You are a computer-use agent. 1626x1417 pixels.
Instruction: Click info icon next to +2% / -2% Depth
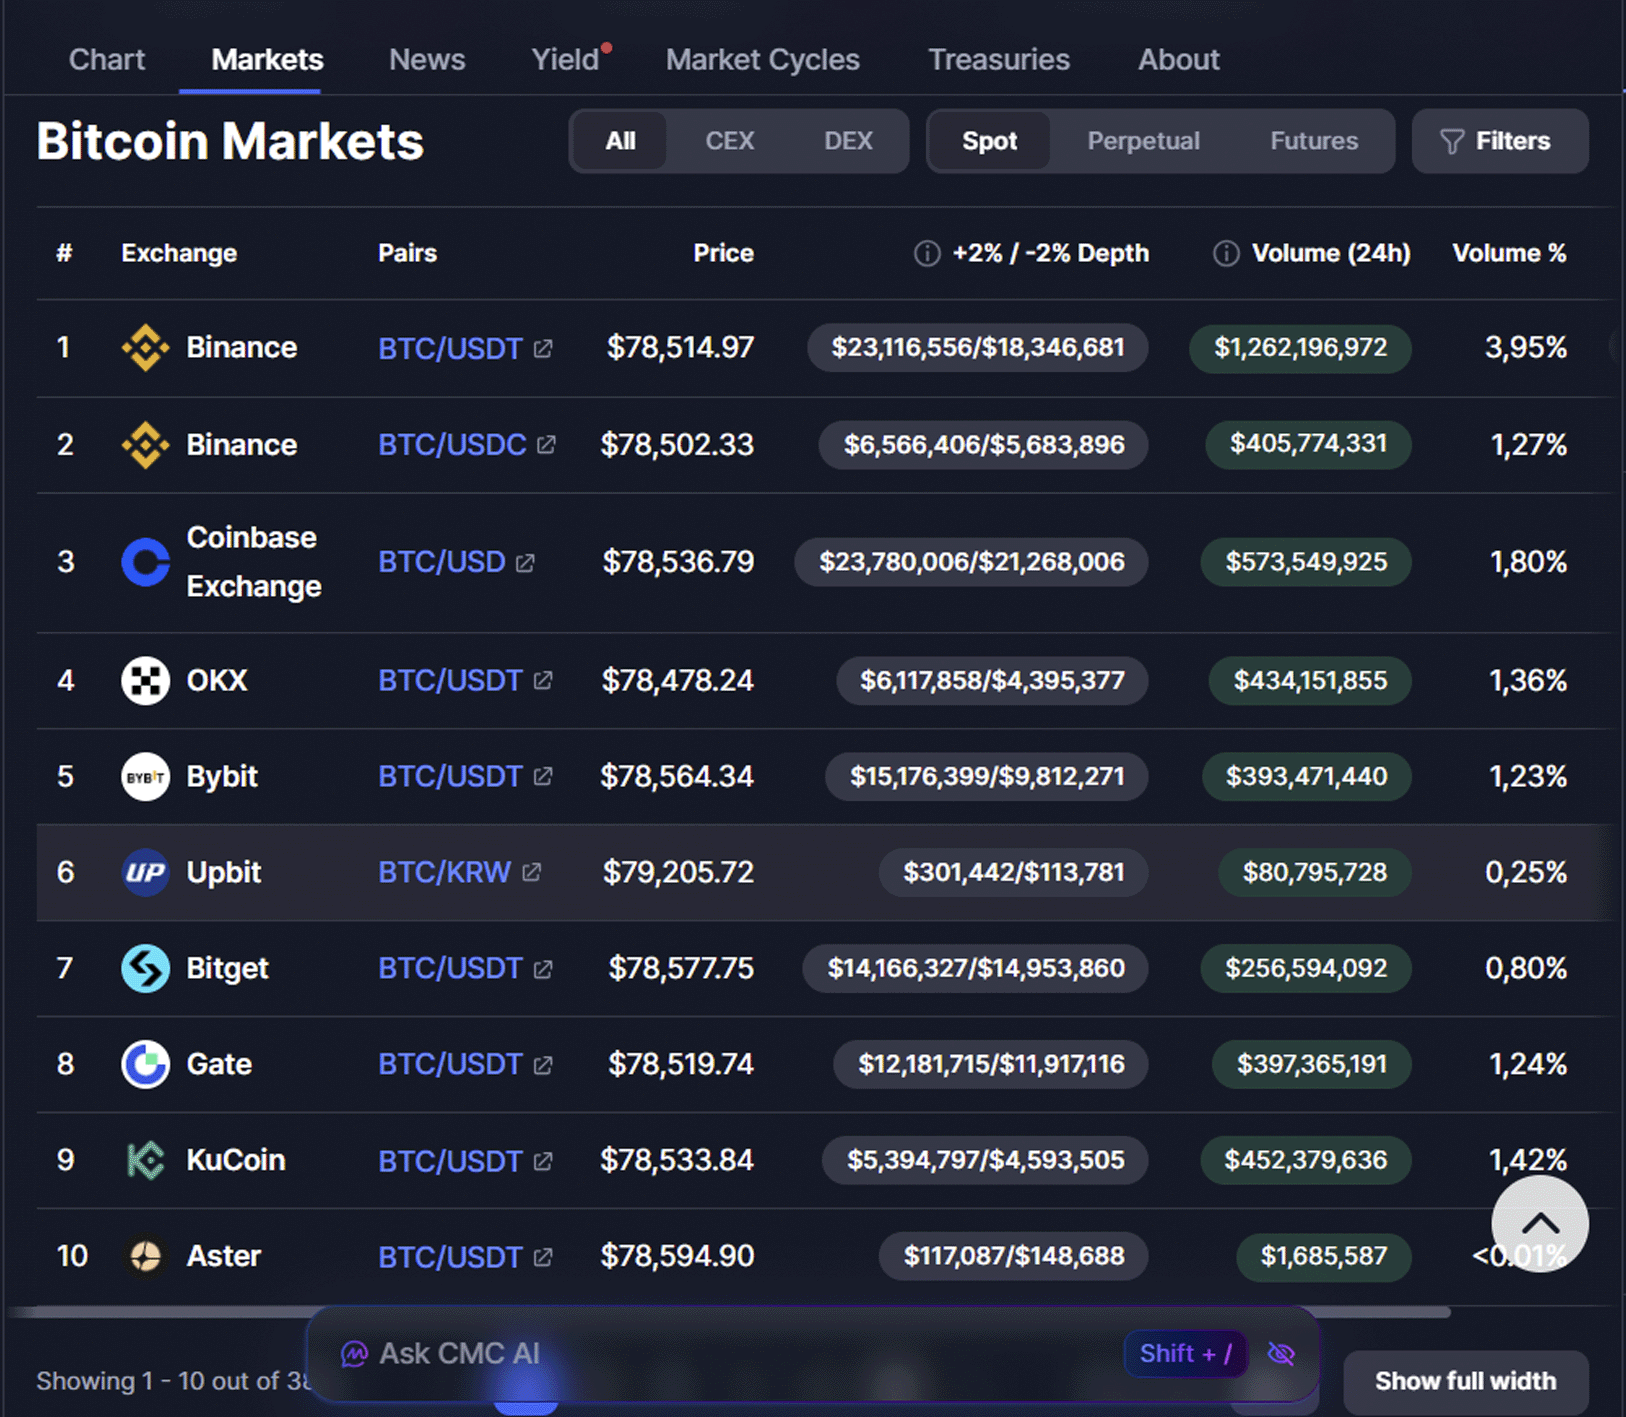tap(927, 254)
